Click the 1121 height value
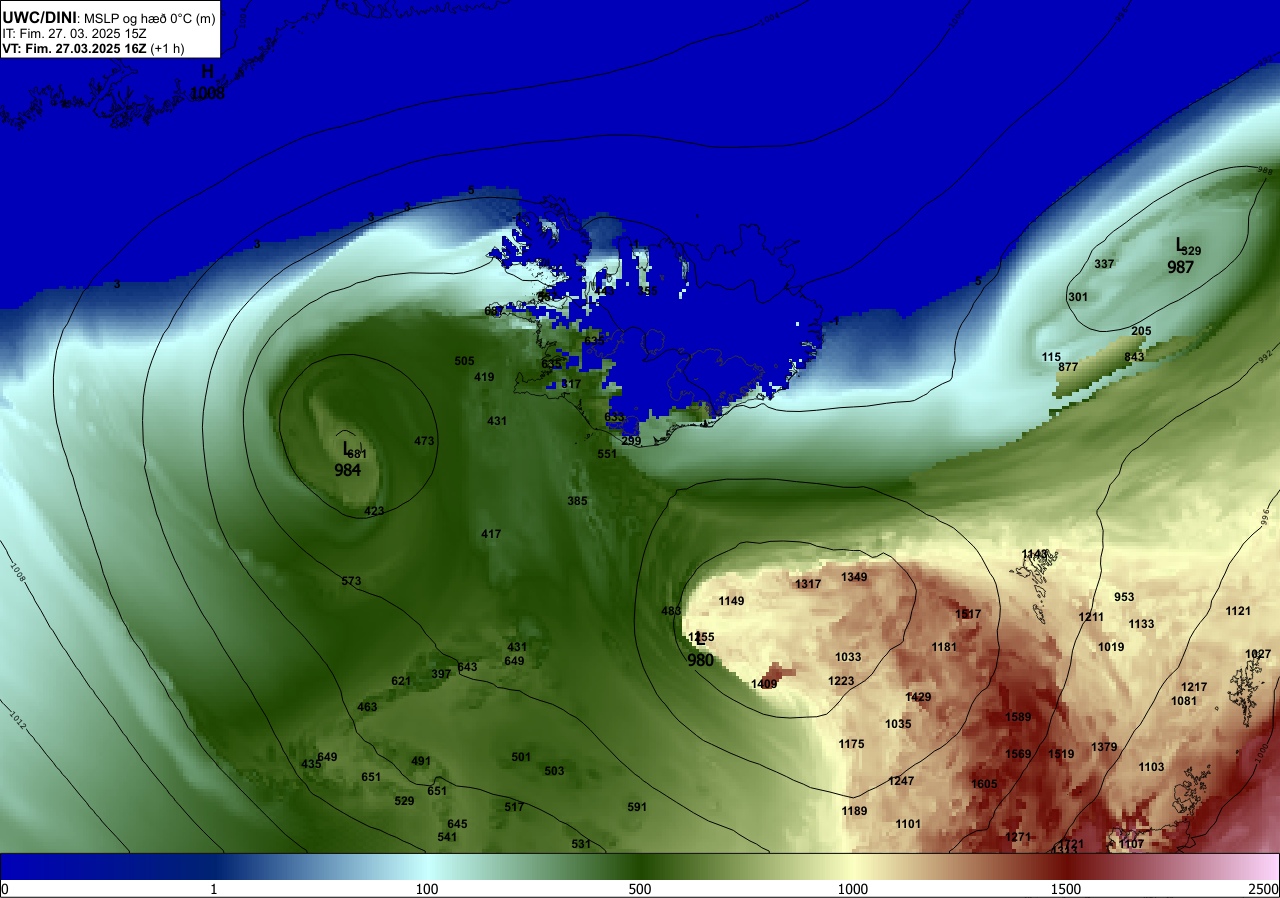1280x898 pixels. coord(1238,611)
